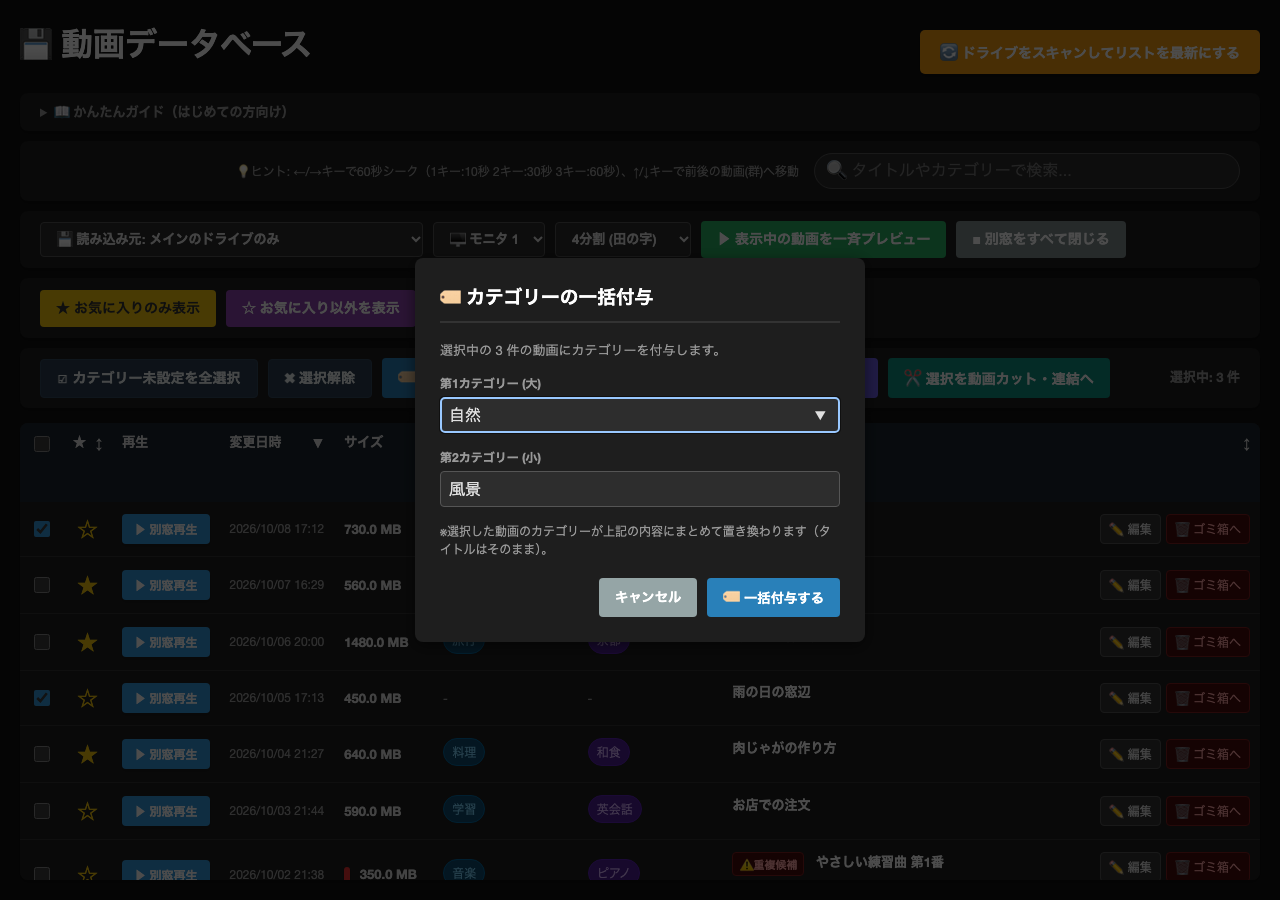1280x900 pixels.
Task: Trash the 1480.0 MB row with ゴミ箱へ
Action: point(1208,642)
